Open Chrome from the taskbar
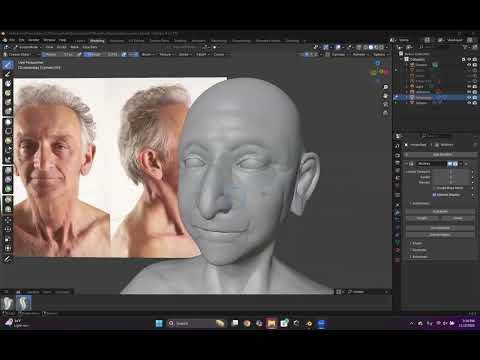Viewport: 480px width, 360px height. 247,323
